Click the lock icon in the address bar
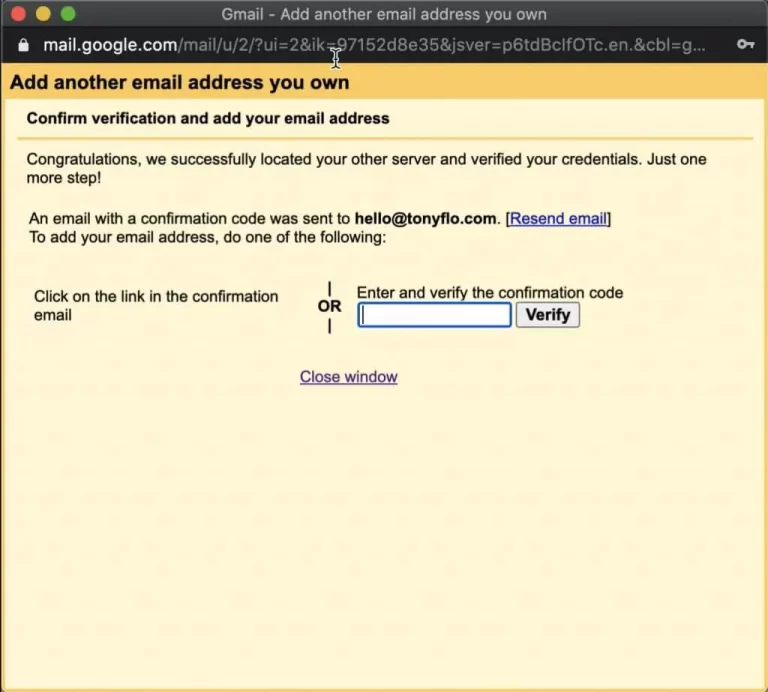 [x=25, y=45]
